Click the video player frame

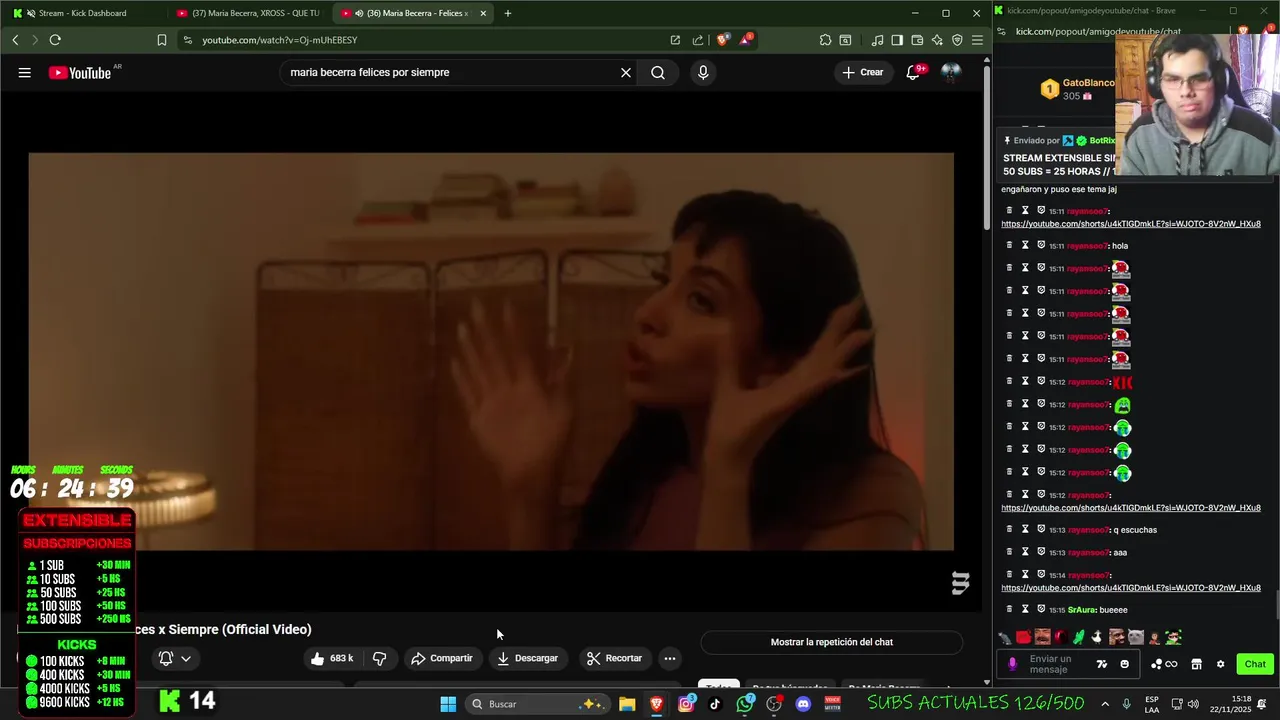pos(491,351)
